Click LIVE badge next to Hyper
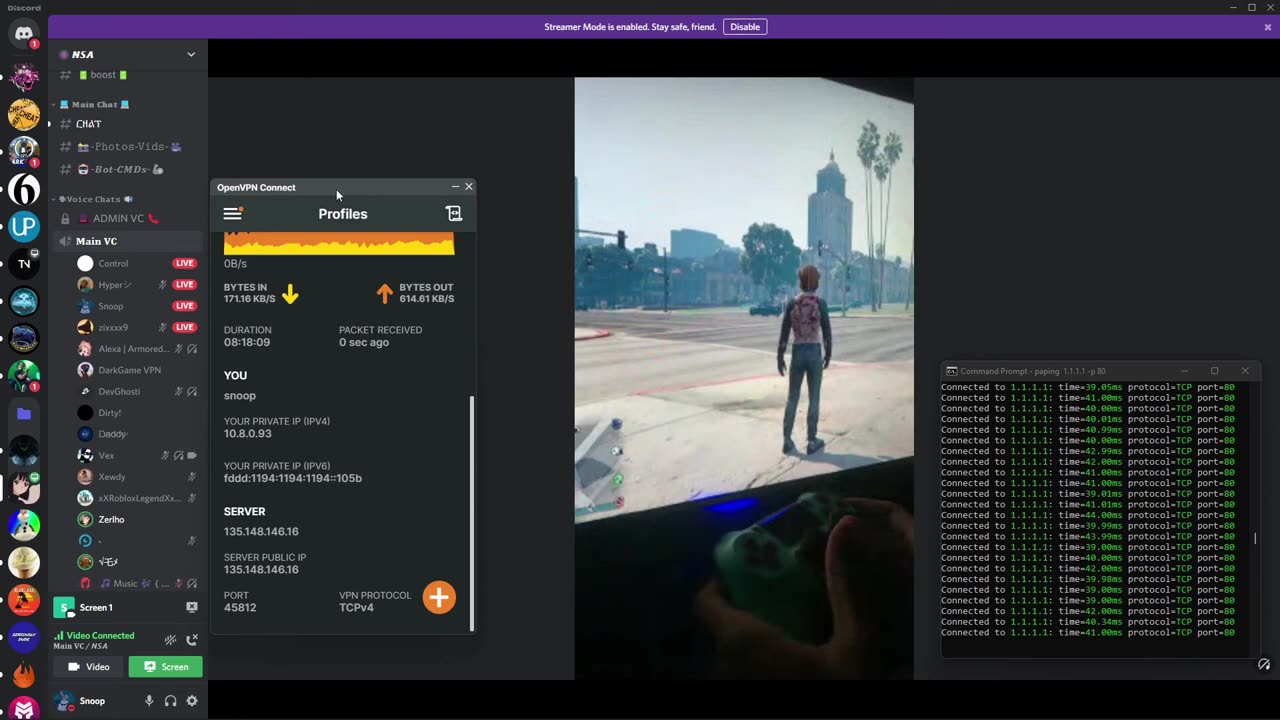The image size is (1280, 720). (x=184, y=285)
